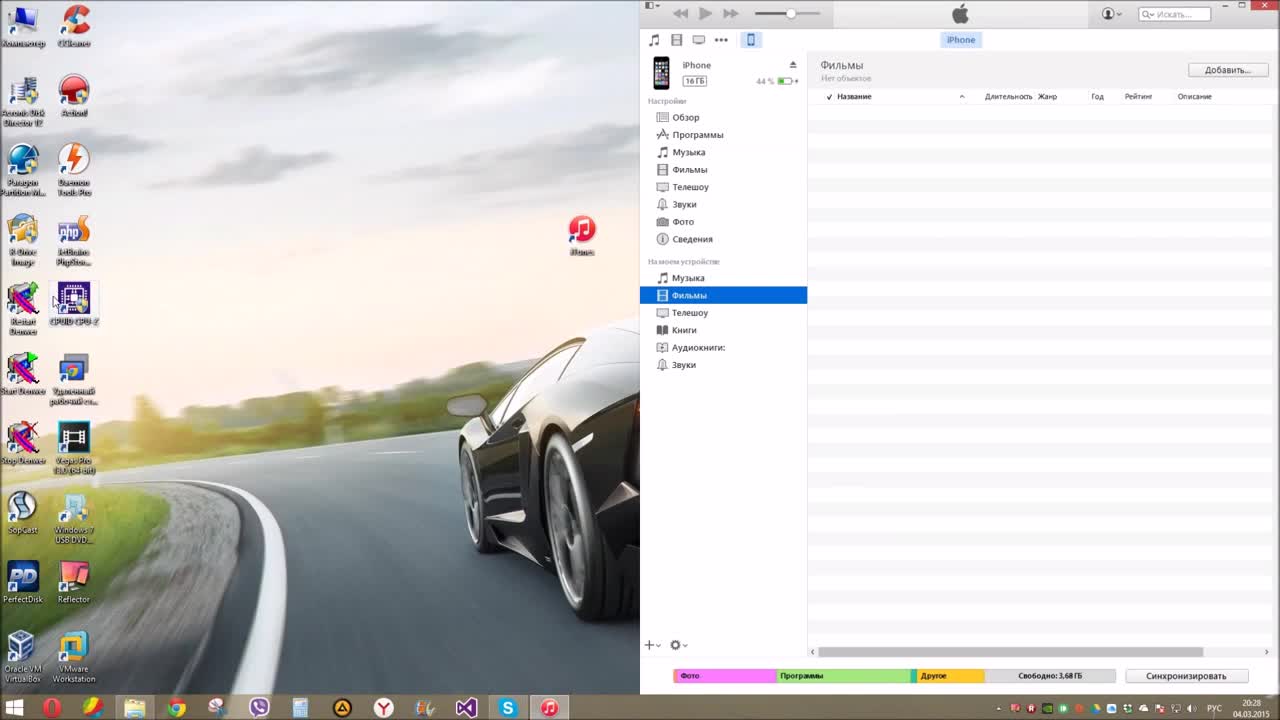The width and height of the screenshot is (1280, 720).
Task: Select the CPUID CPU-Z desktop icon
Action: click(x=74, y=305)
